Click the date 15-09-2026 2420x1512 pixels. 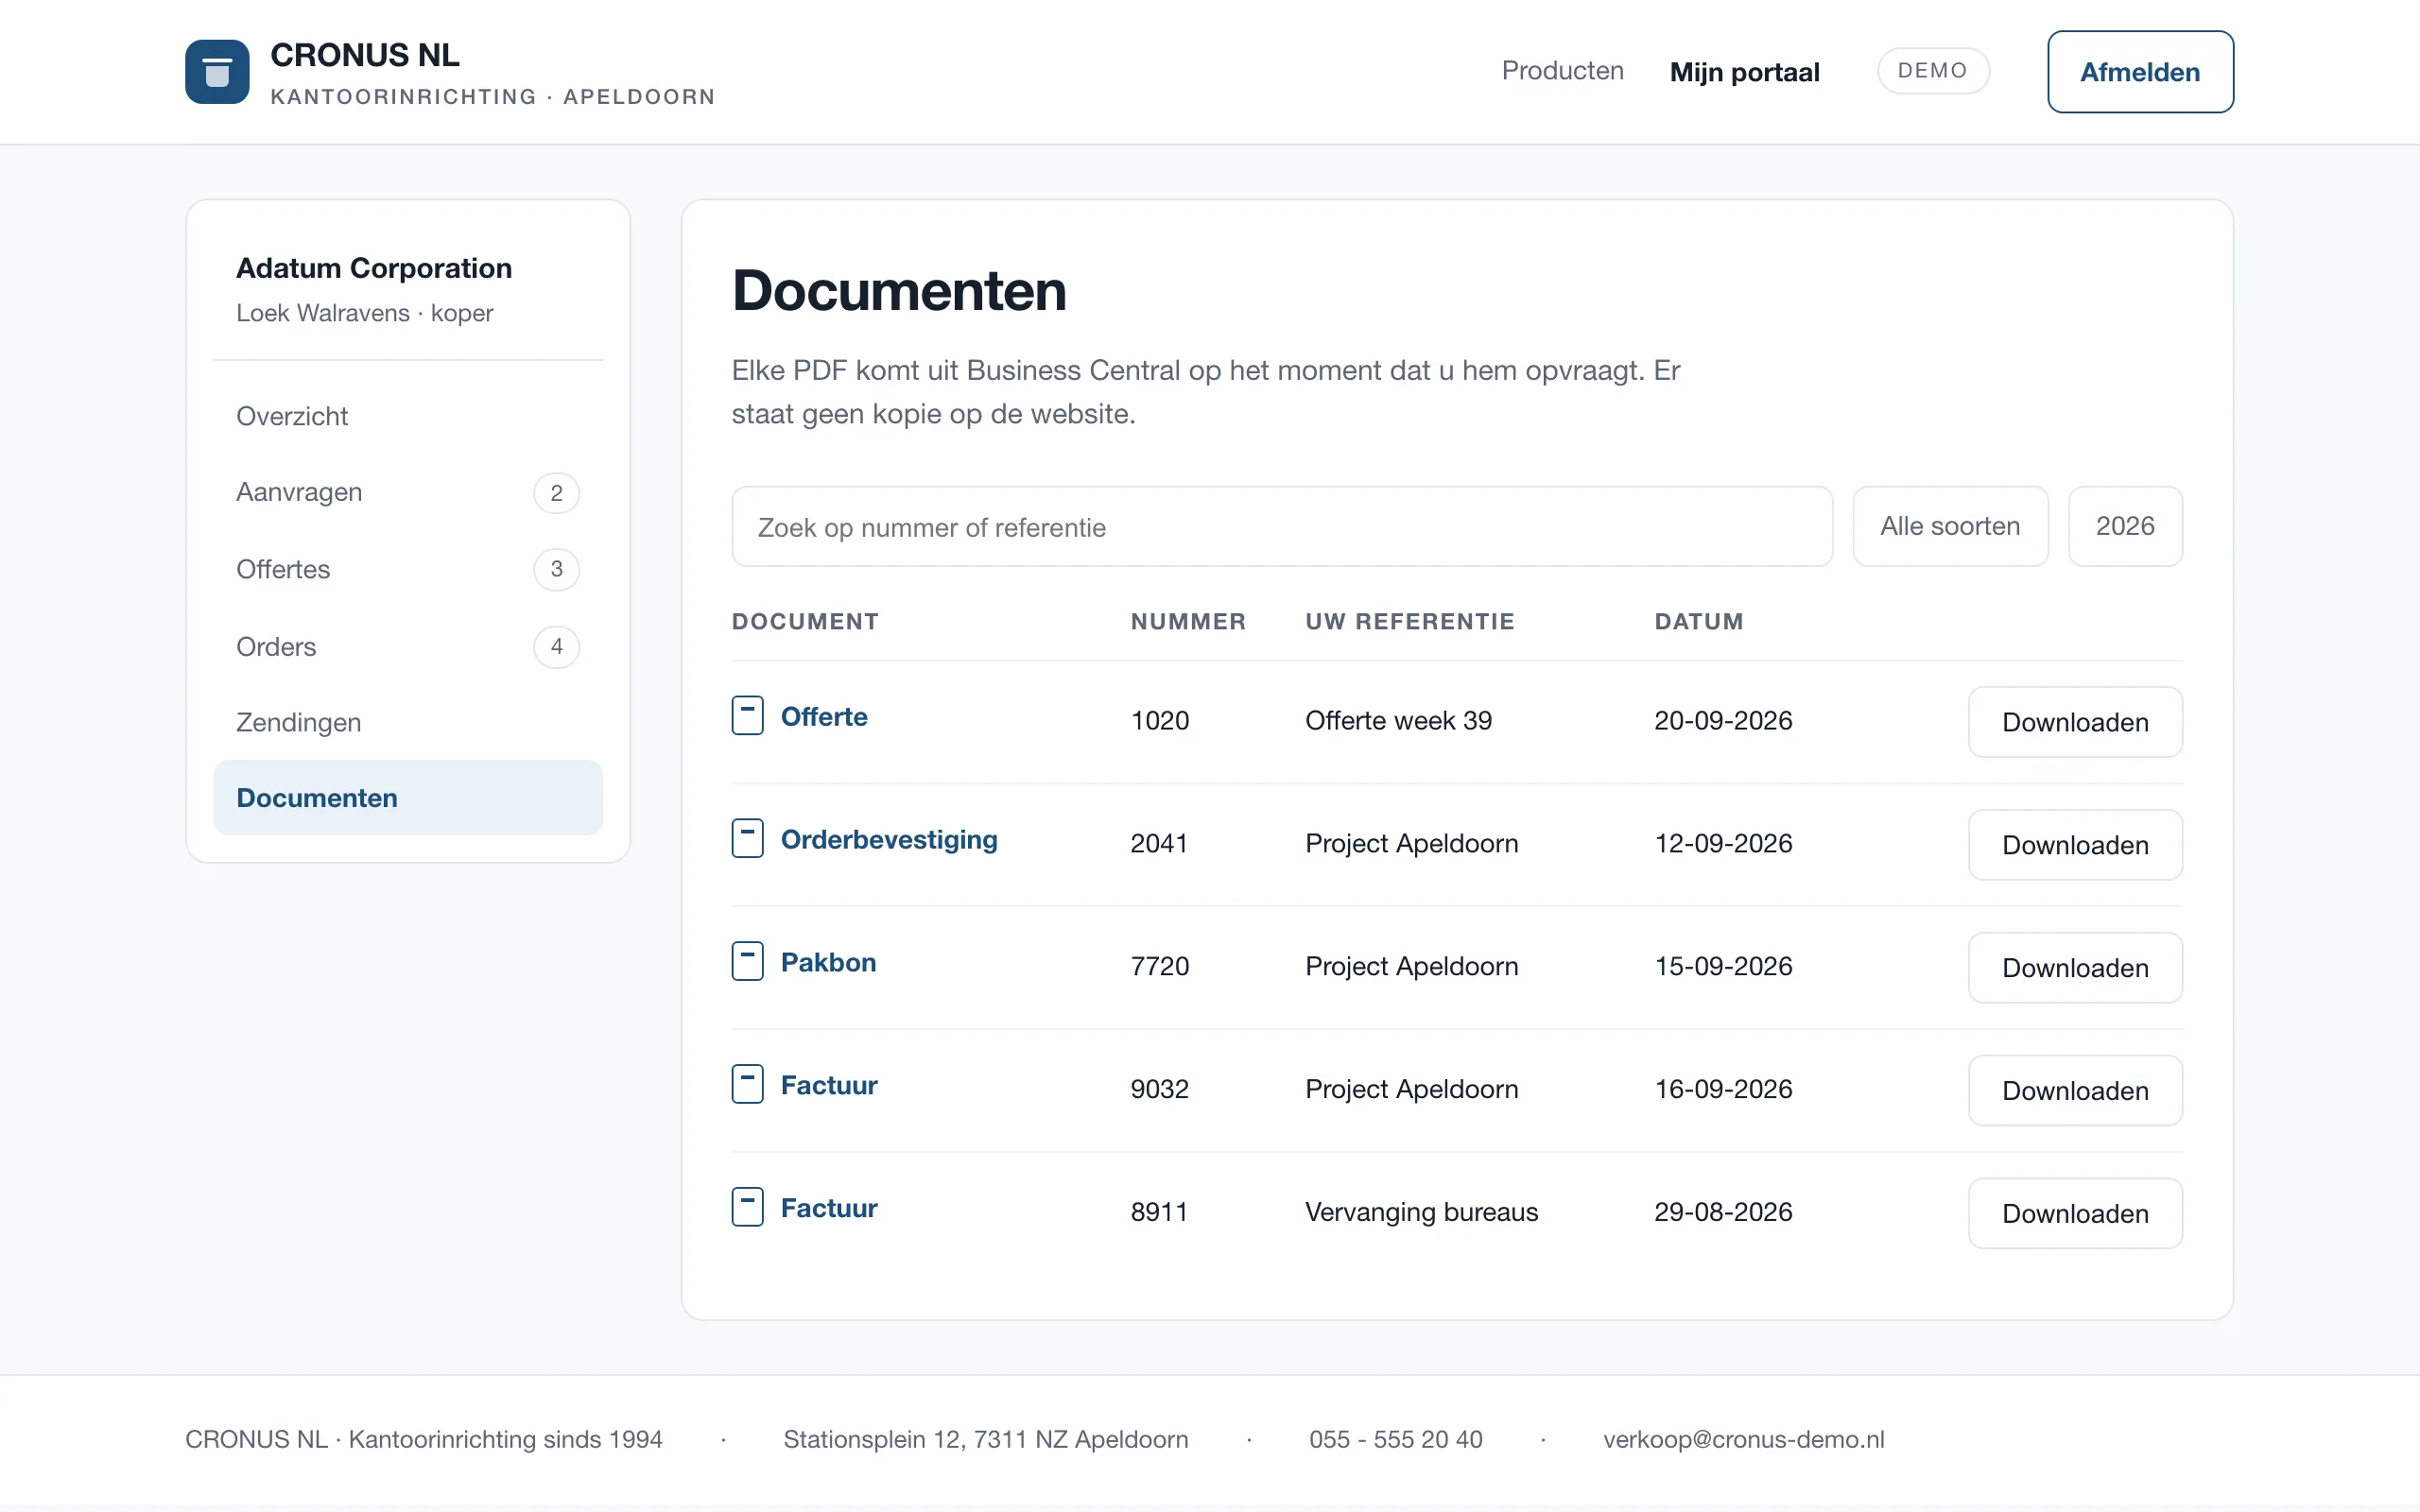click(x=1723, y=967)
